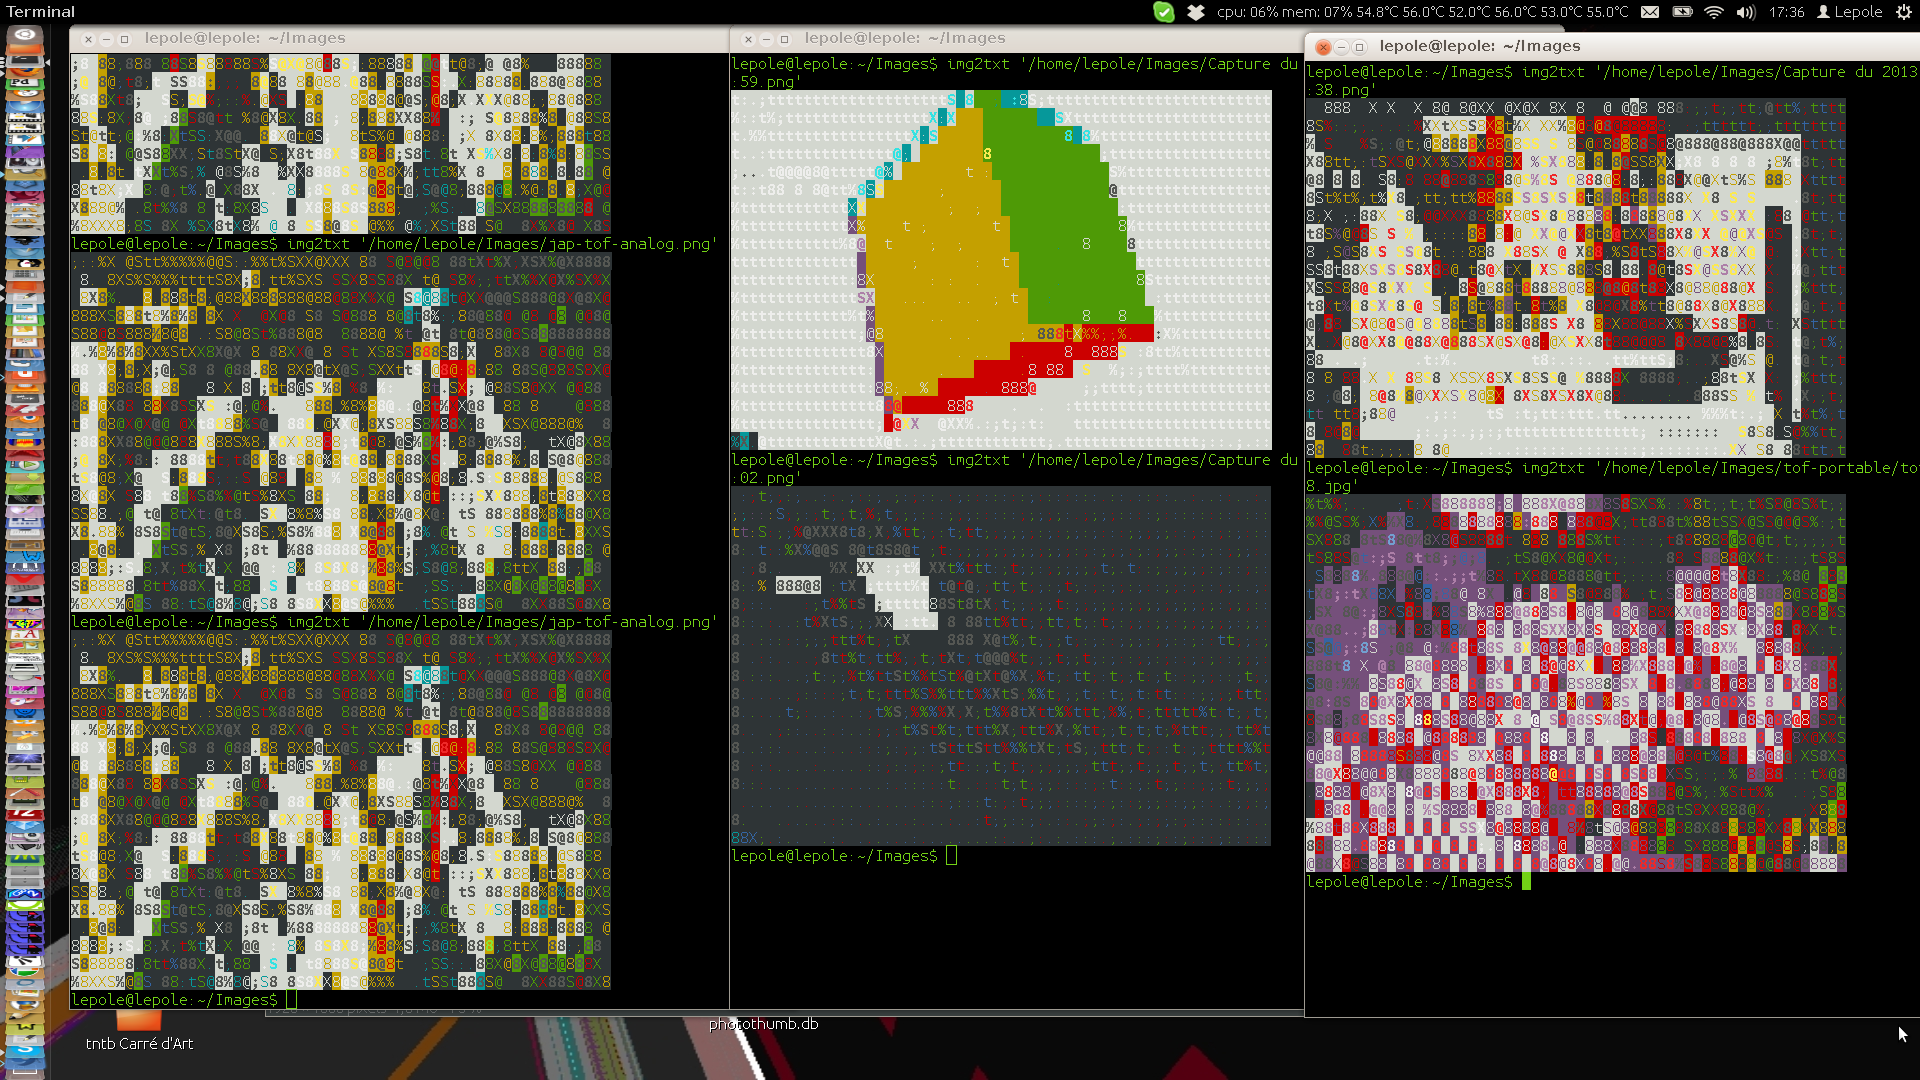Open the cpu/mem temperature monitor menu

(x=1422, y=12)
